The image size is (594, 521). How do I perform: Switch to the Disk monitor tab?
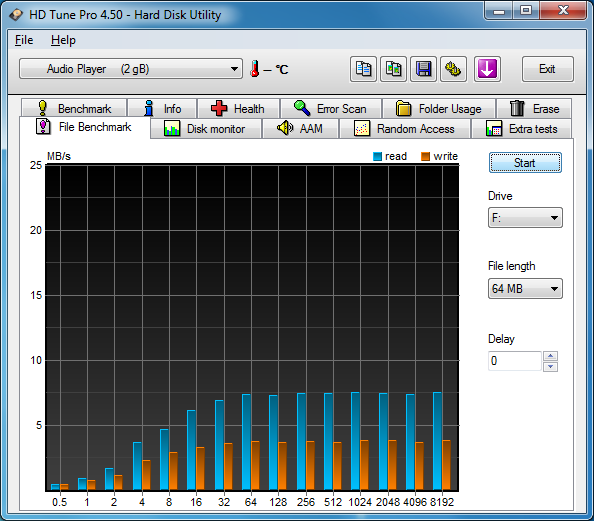point(206,129)
